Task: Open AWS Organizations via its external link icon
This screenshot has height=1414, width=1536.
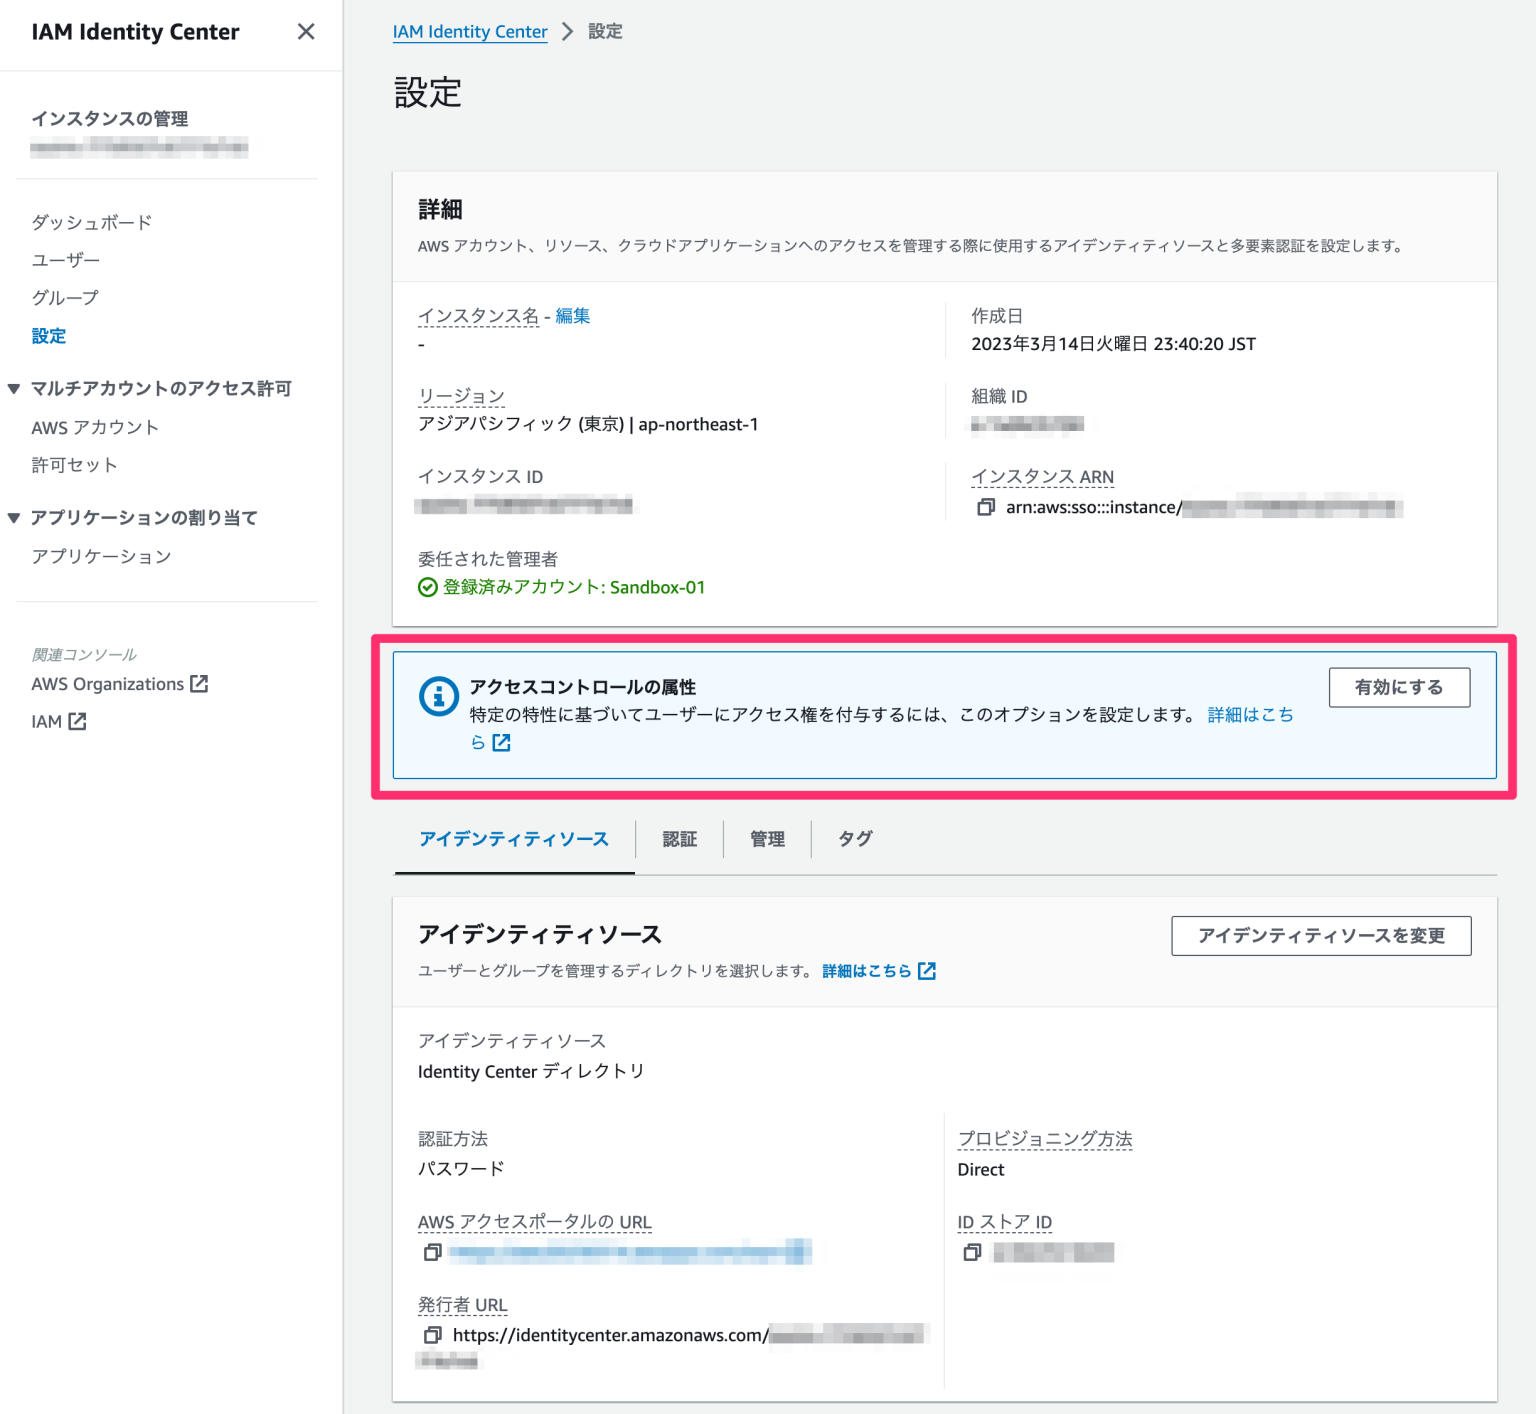Action: click(x=200, y=683)
